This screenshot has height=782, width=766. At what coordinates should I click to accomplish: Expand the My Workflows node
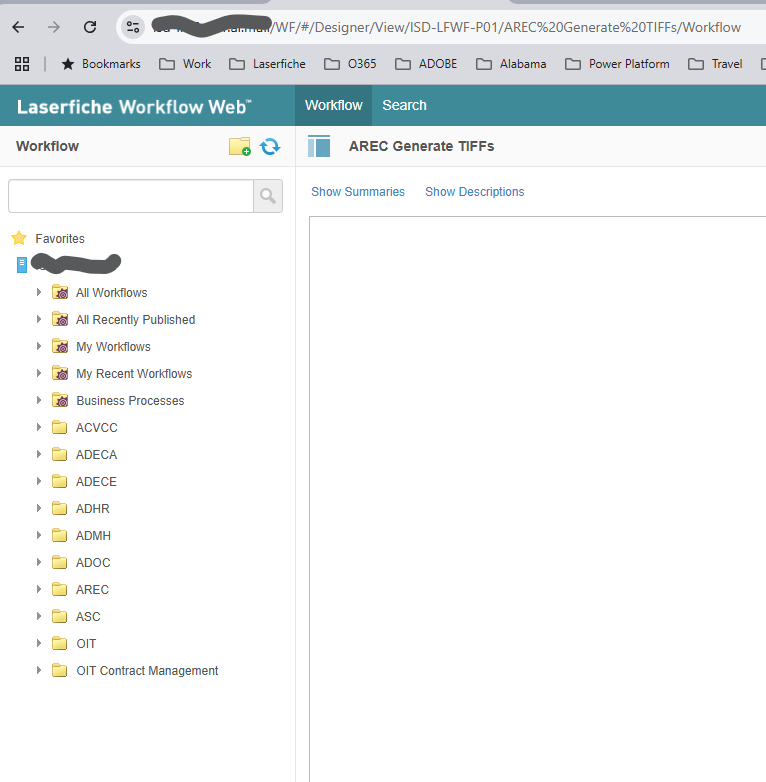[x=39, y=346]
